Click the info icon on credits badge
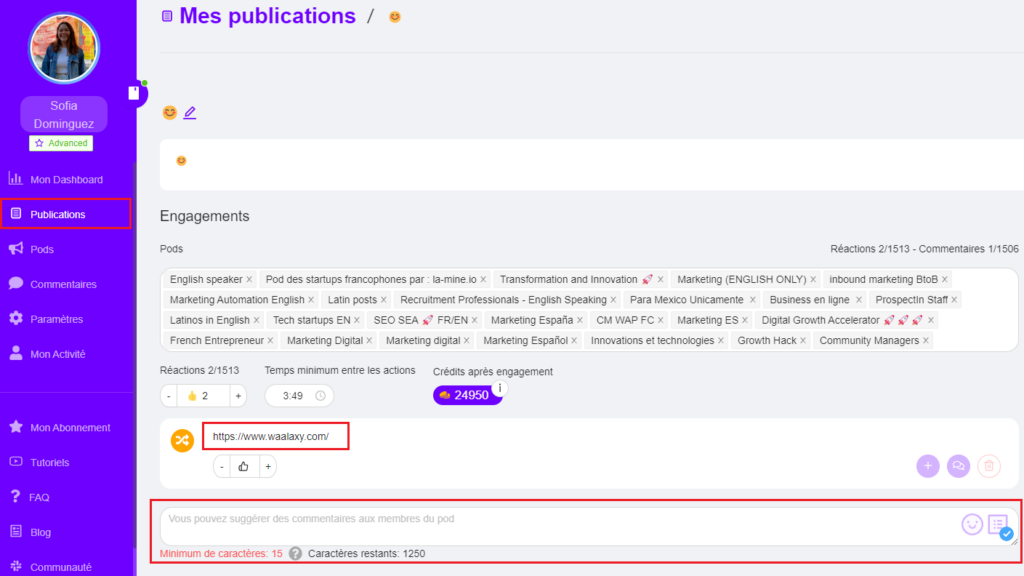Viewport: 1024px width, 576px height. point(500,388)
